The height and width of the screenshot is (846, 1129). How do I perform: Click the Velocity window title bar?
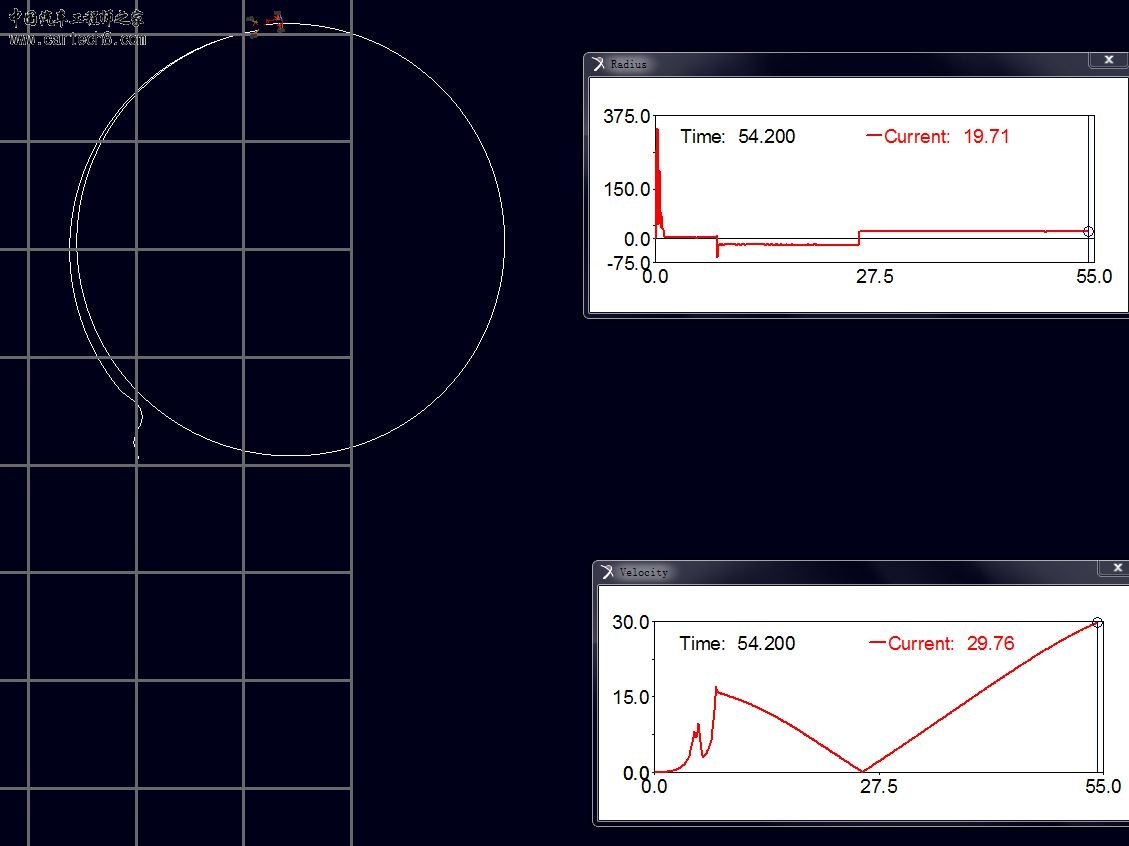tap(850, 572)
